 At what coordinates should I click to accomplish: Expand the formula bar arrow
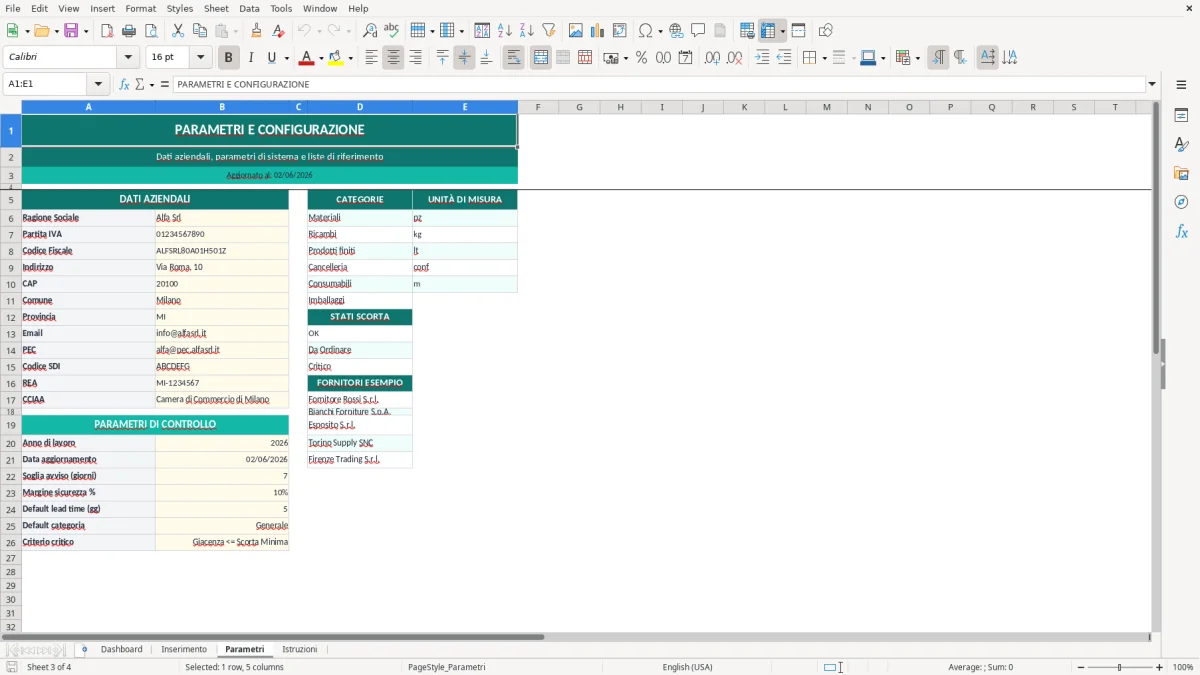1152,84
